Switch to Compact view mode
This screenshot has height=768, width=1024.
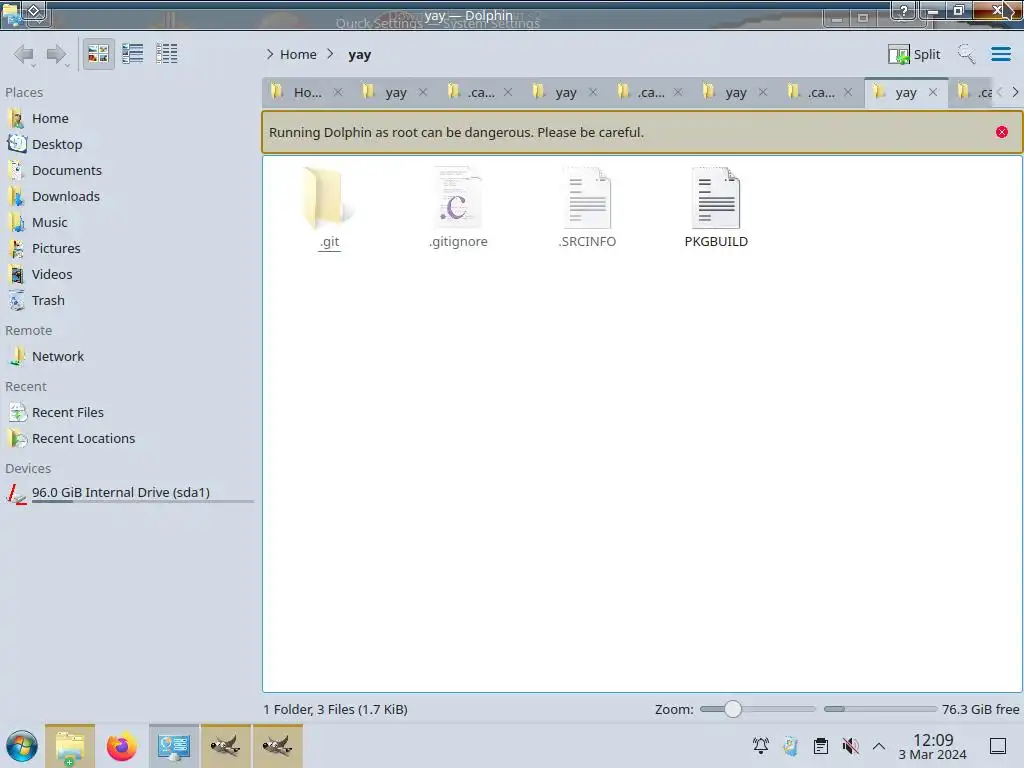pyautogui.click(x=133, y=54)
